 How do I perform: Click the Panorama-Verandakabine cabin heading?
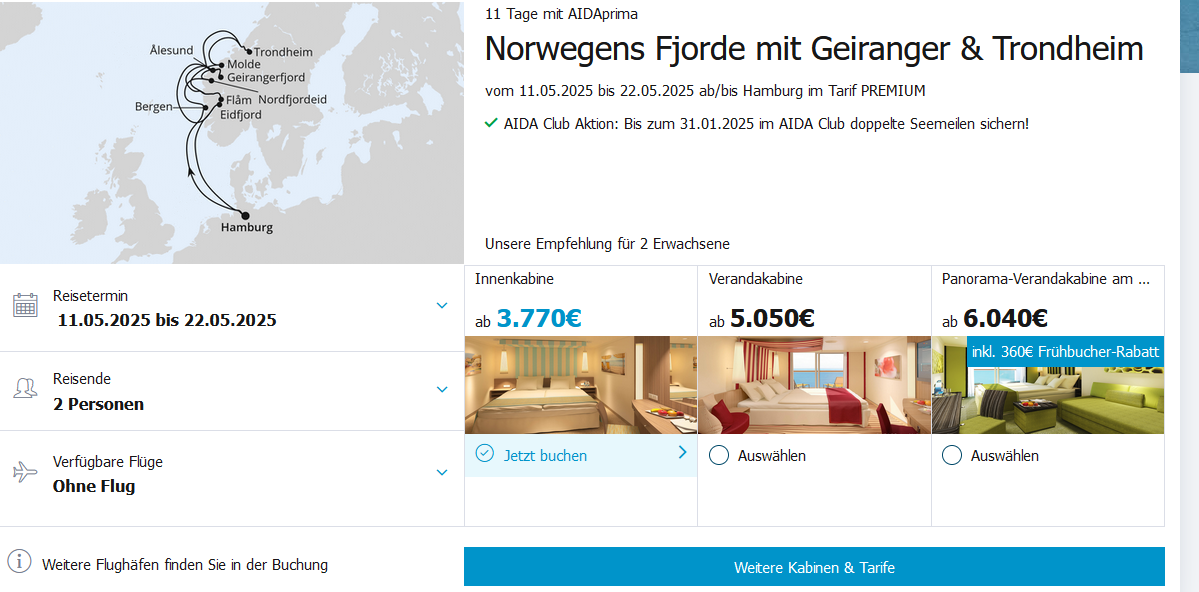coord(1045,279)
